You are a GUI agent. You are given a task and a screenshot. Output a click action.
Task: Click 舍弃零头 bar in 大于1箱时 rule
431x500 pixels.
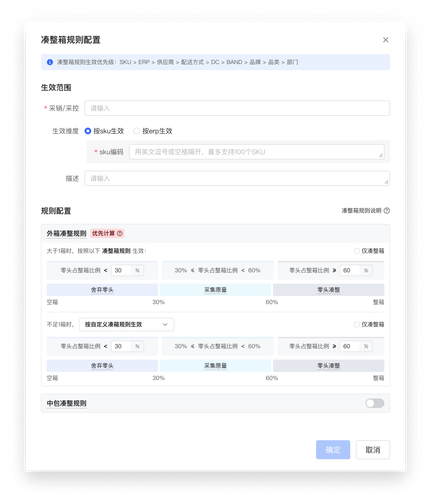coord(102,290)
